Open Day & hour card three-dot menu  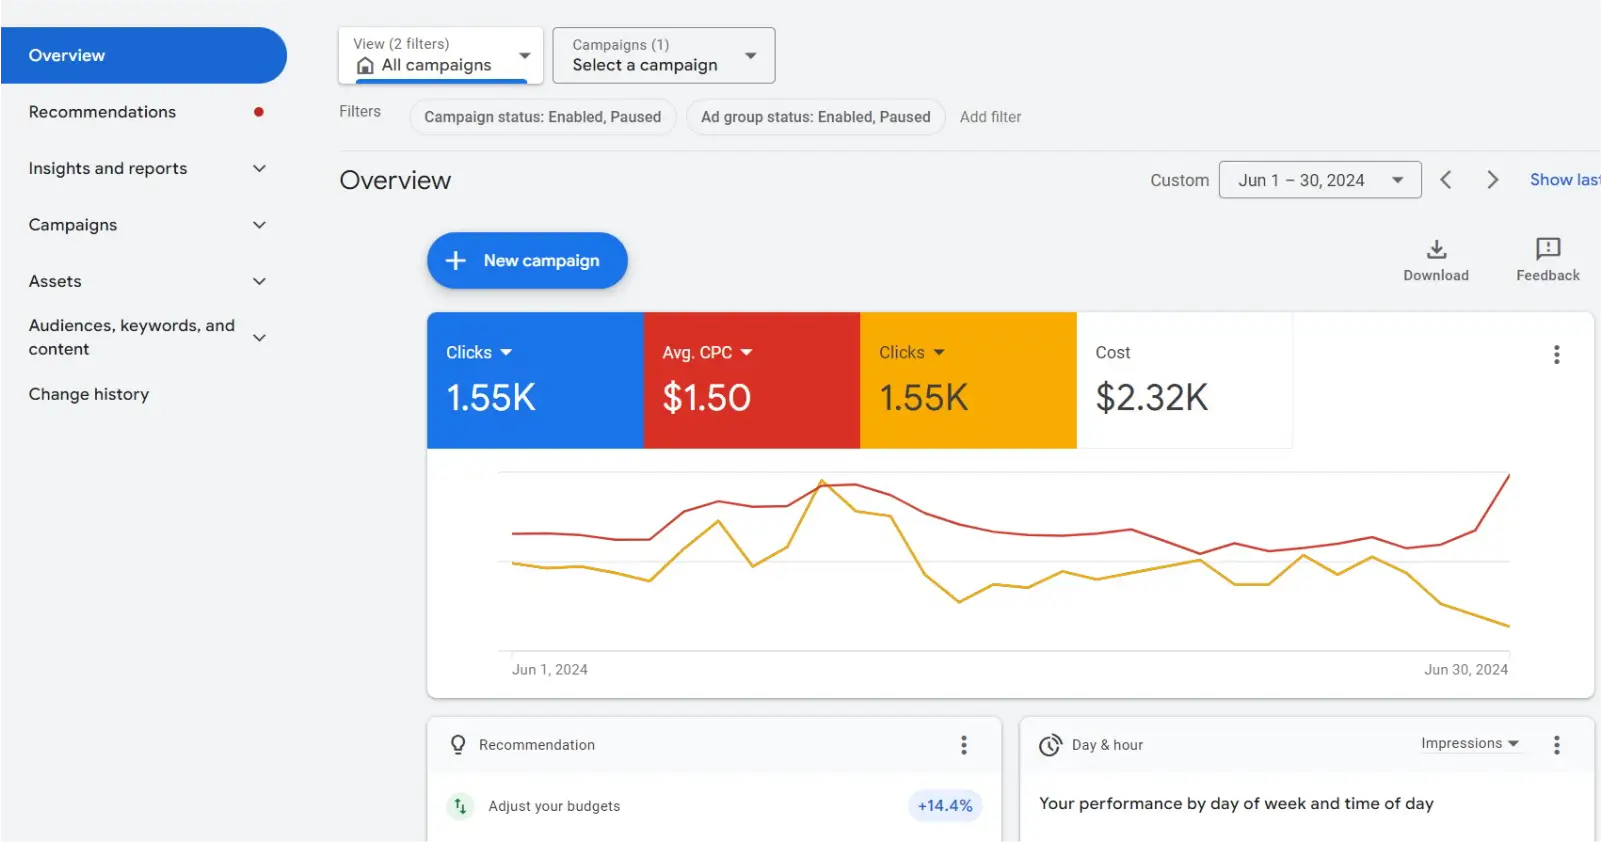[1557, 745]
